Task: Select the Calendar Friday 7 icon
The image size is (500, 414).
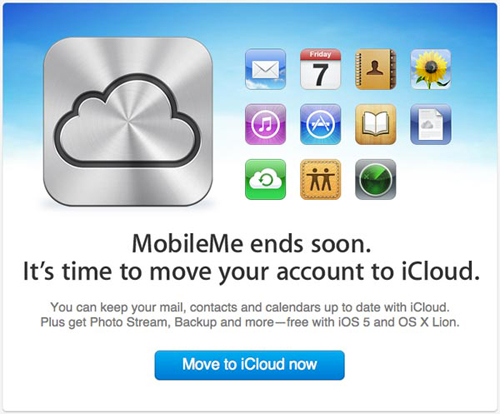Action: coord(320,69)
